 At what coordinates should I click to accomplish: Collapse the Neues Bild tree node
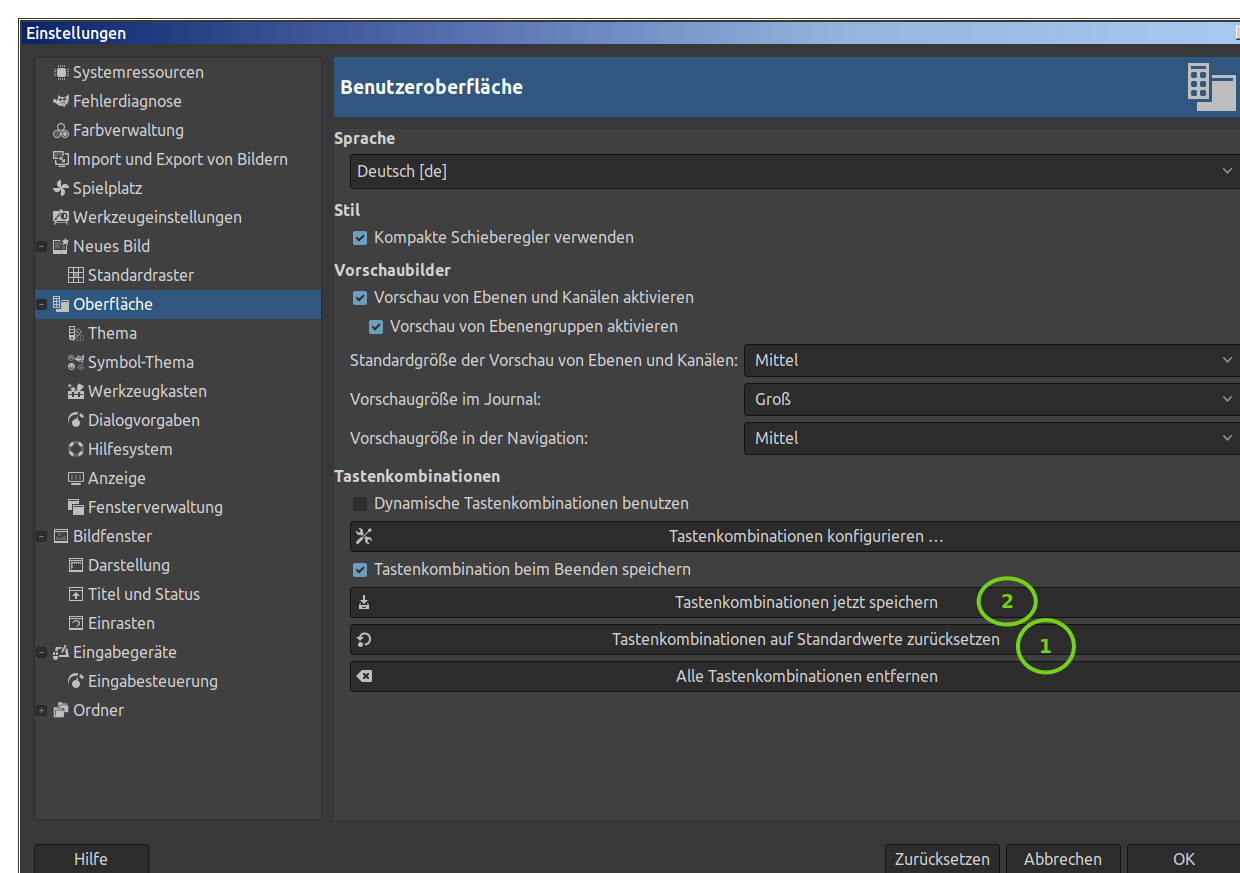coord(42,247)
